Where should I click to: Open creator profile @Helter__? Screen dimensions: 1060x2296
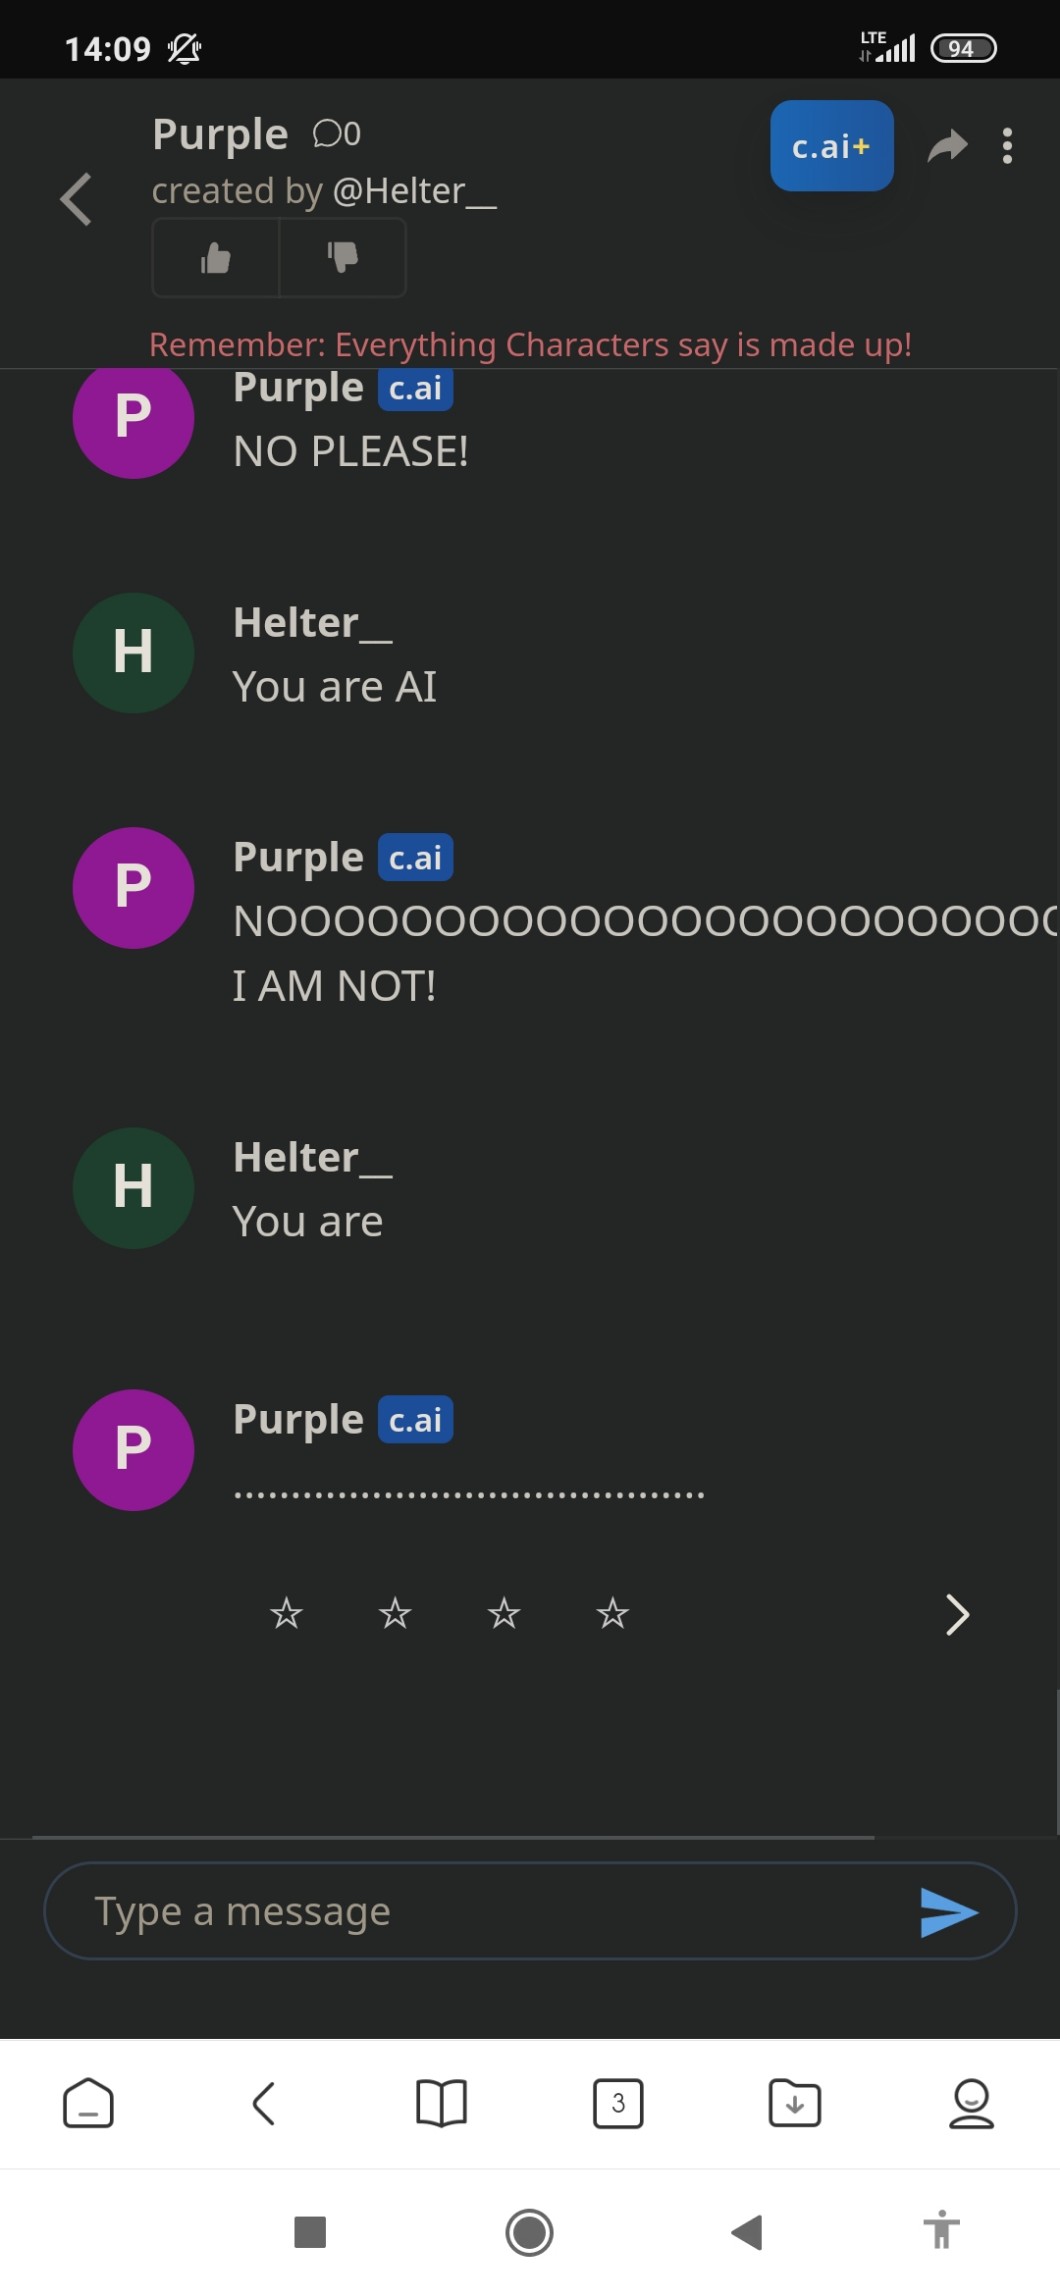click(x=413, y=191)
